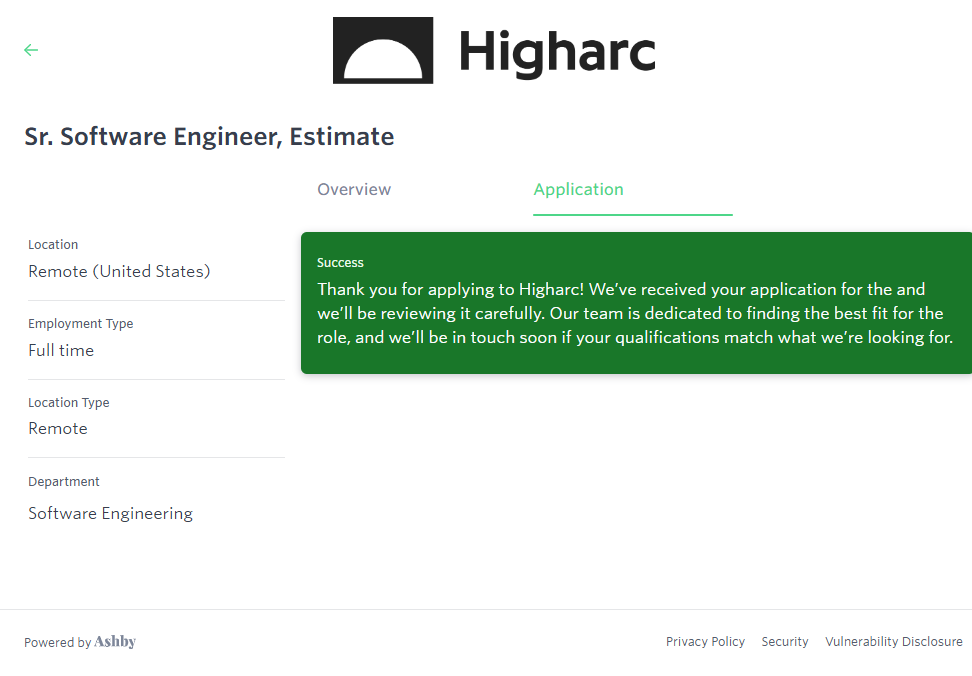Click the thank-you message in green banner
This screenshot has height=676, width=972.
634,313
